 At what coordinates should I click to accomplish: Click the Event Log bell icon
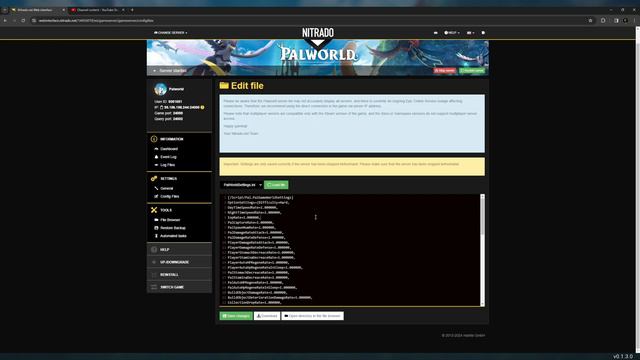pos(156,157)
